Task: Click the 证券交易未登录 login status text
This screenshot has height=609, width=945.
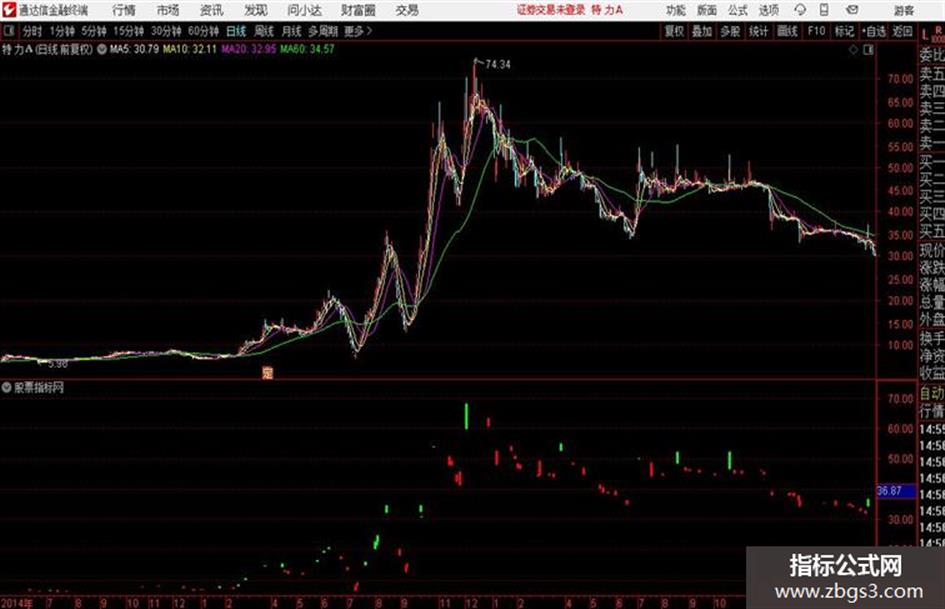Action: pos(551,10)
